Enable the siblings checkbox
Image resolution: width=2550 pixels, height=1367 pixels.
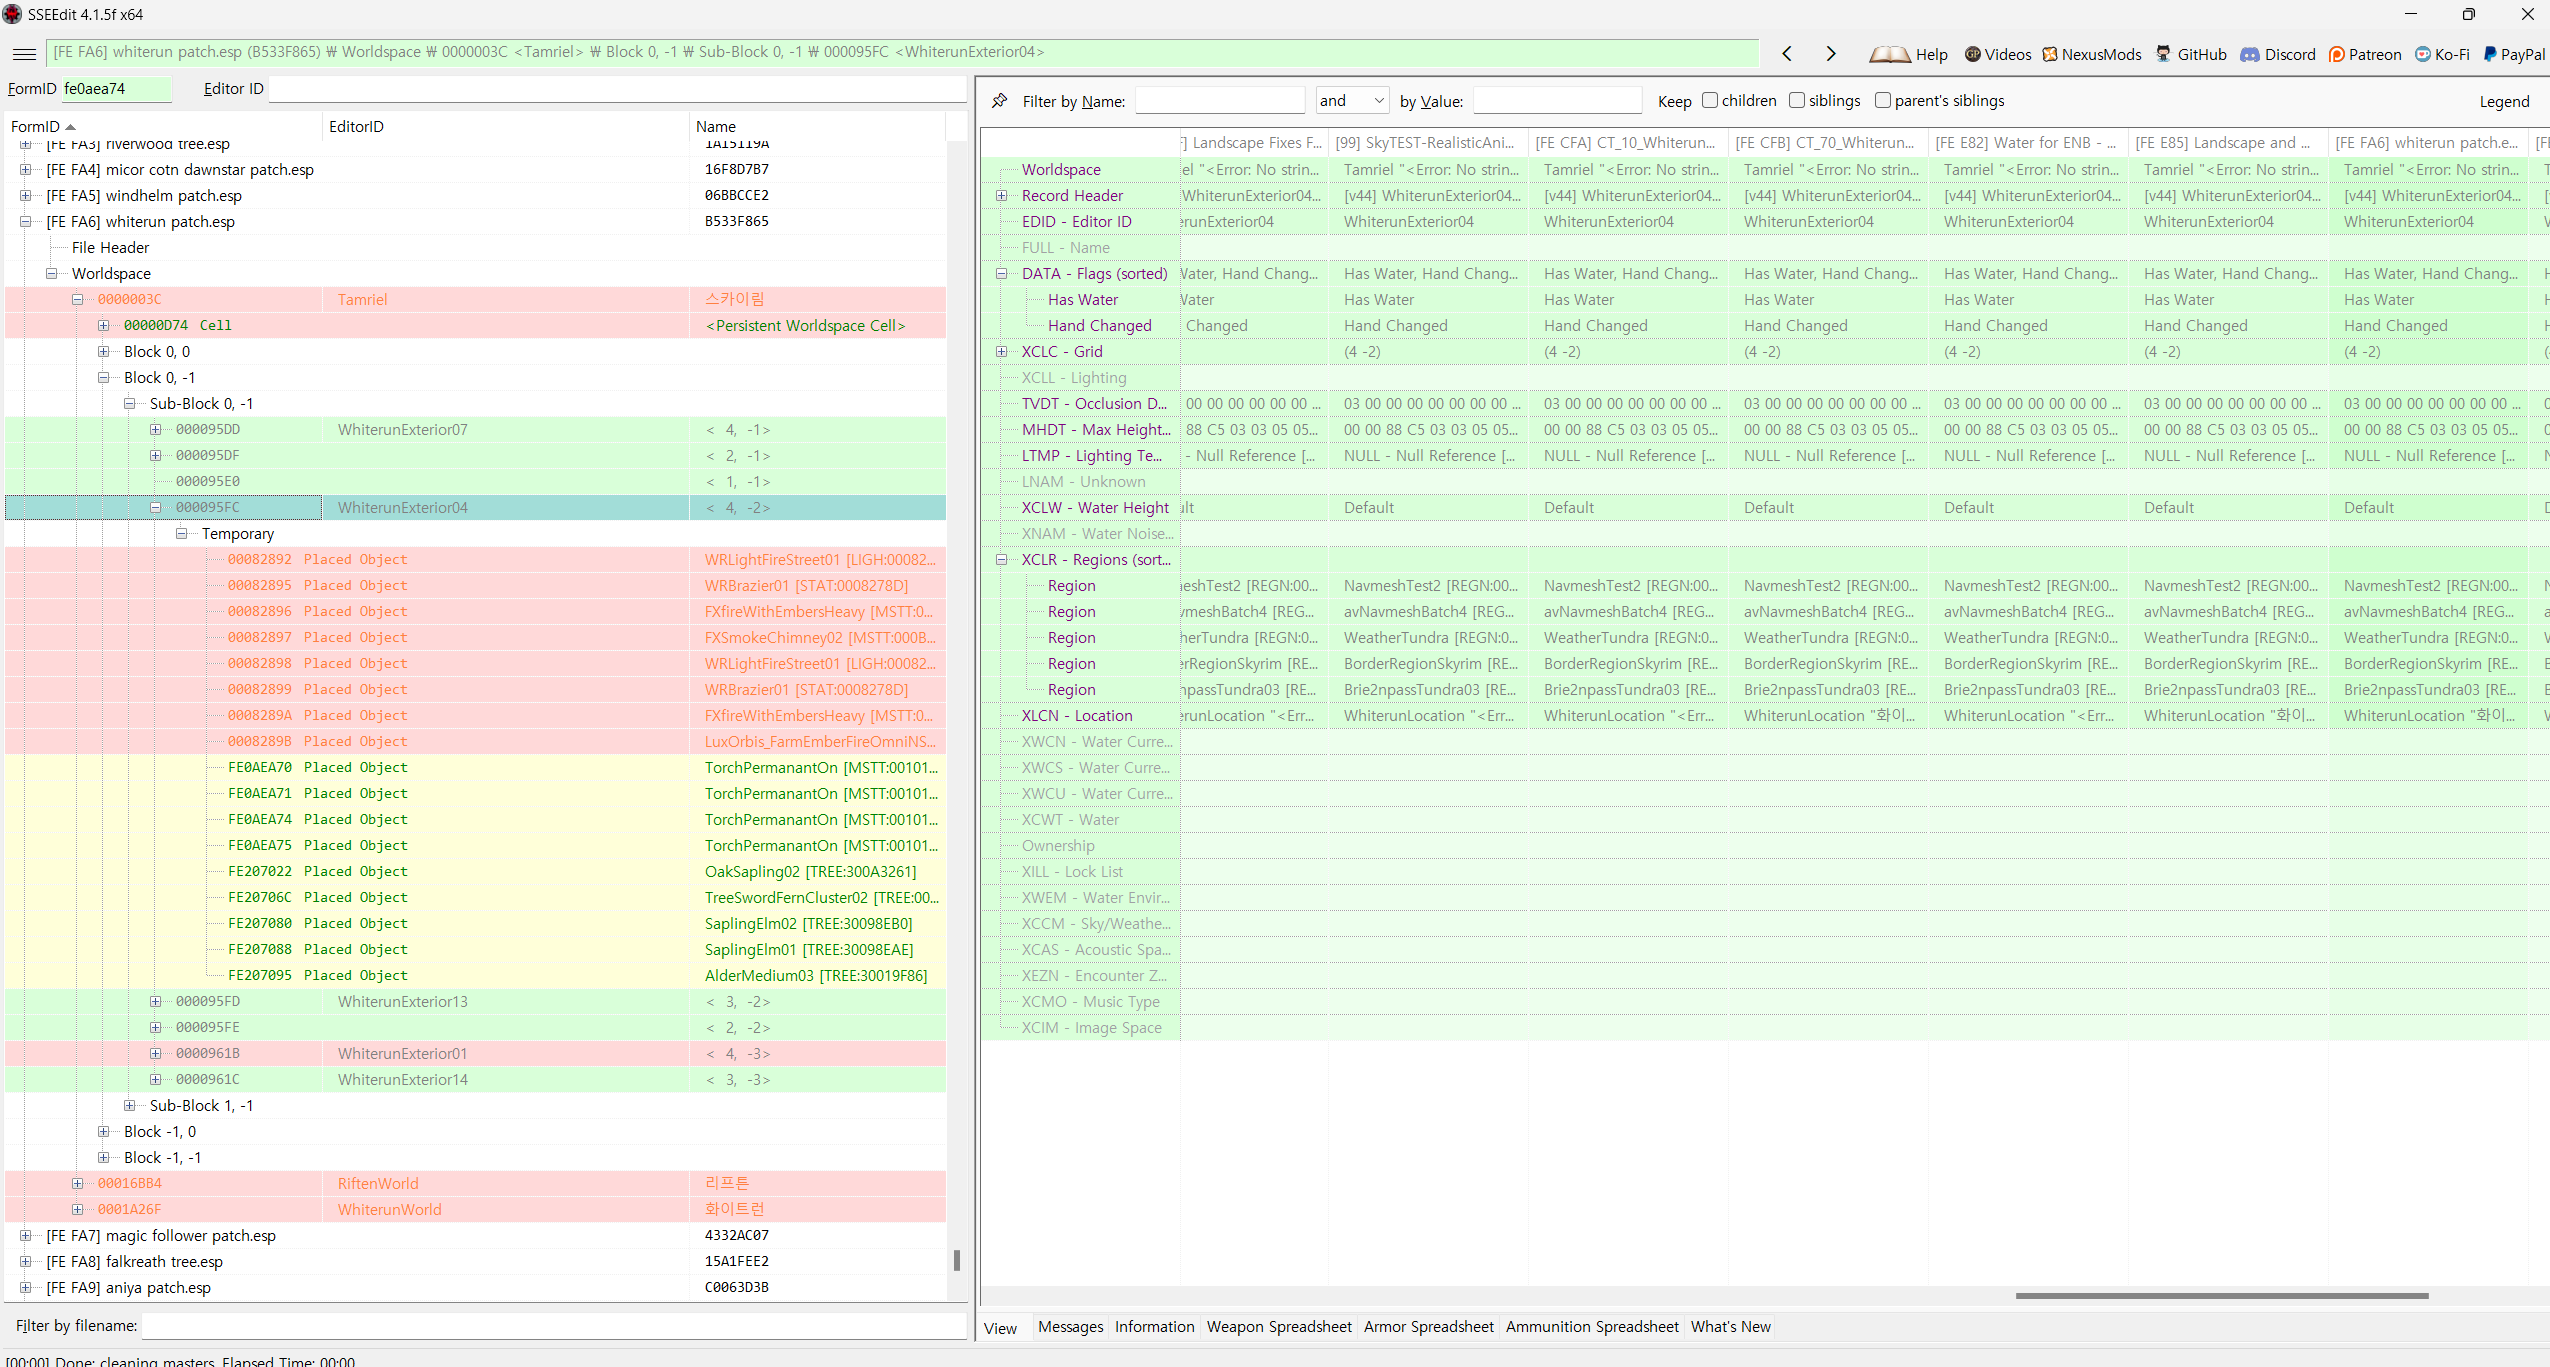1796,100
